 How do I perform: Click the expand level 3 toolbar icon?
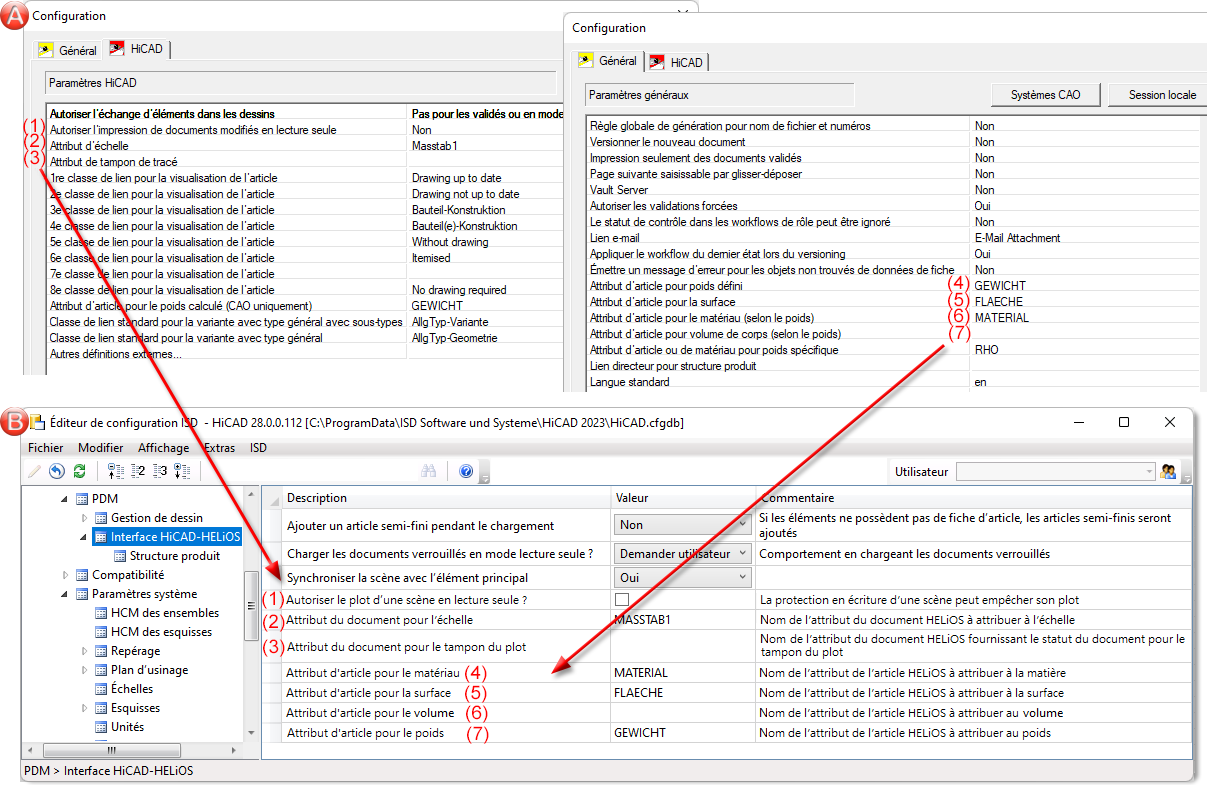point(160,471)
